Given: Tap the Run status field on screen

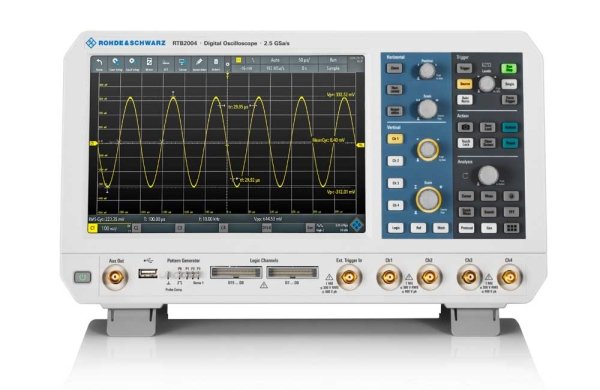Looking at the screenshot, I should pyautogui.click(x=333, y=60).
